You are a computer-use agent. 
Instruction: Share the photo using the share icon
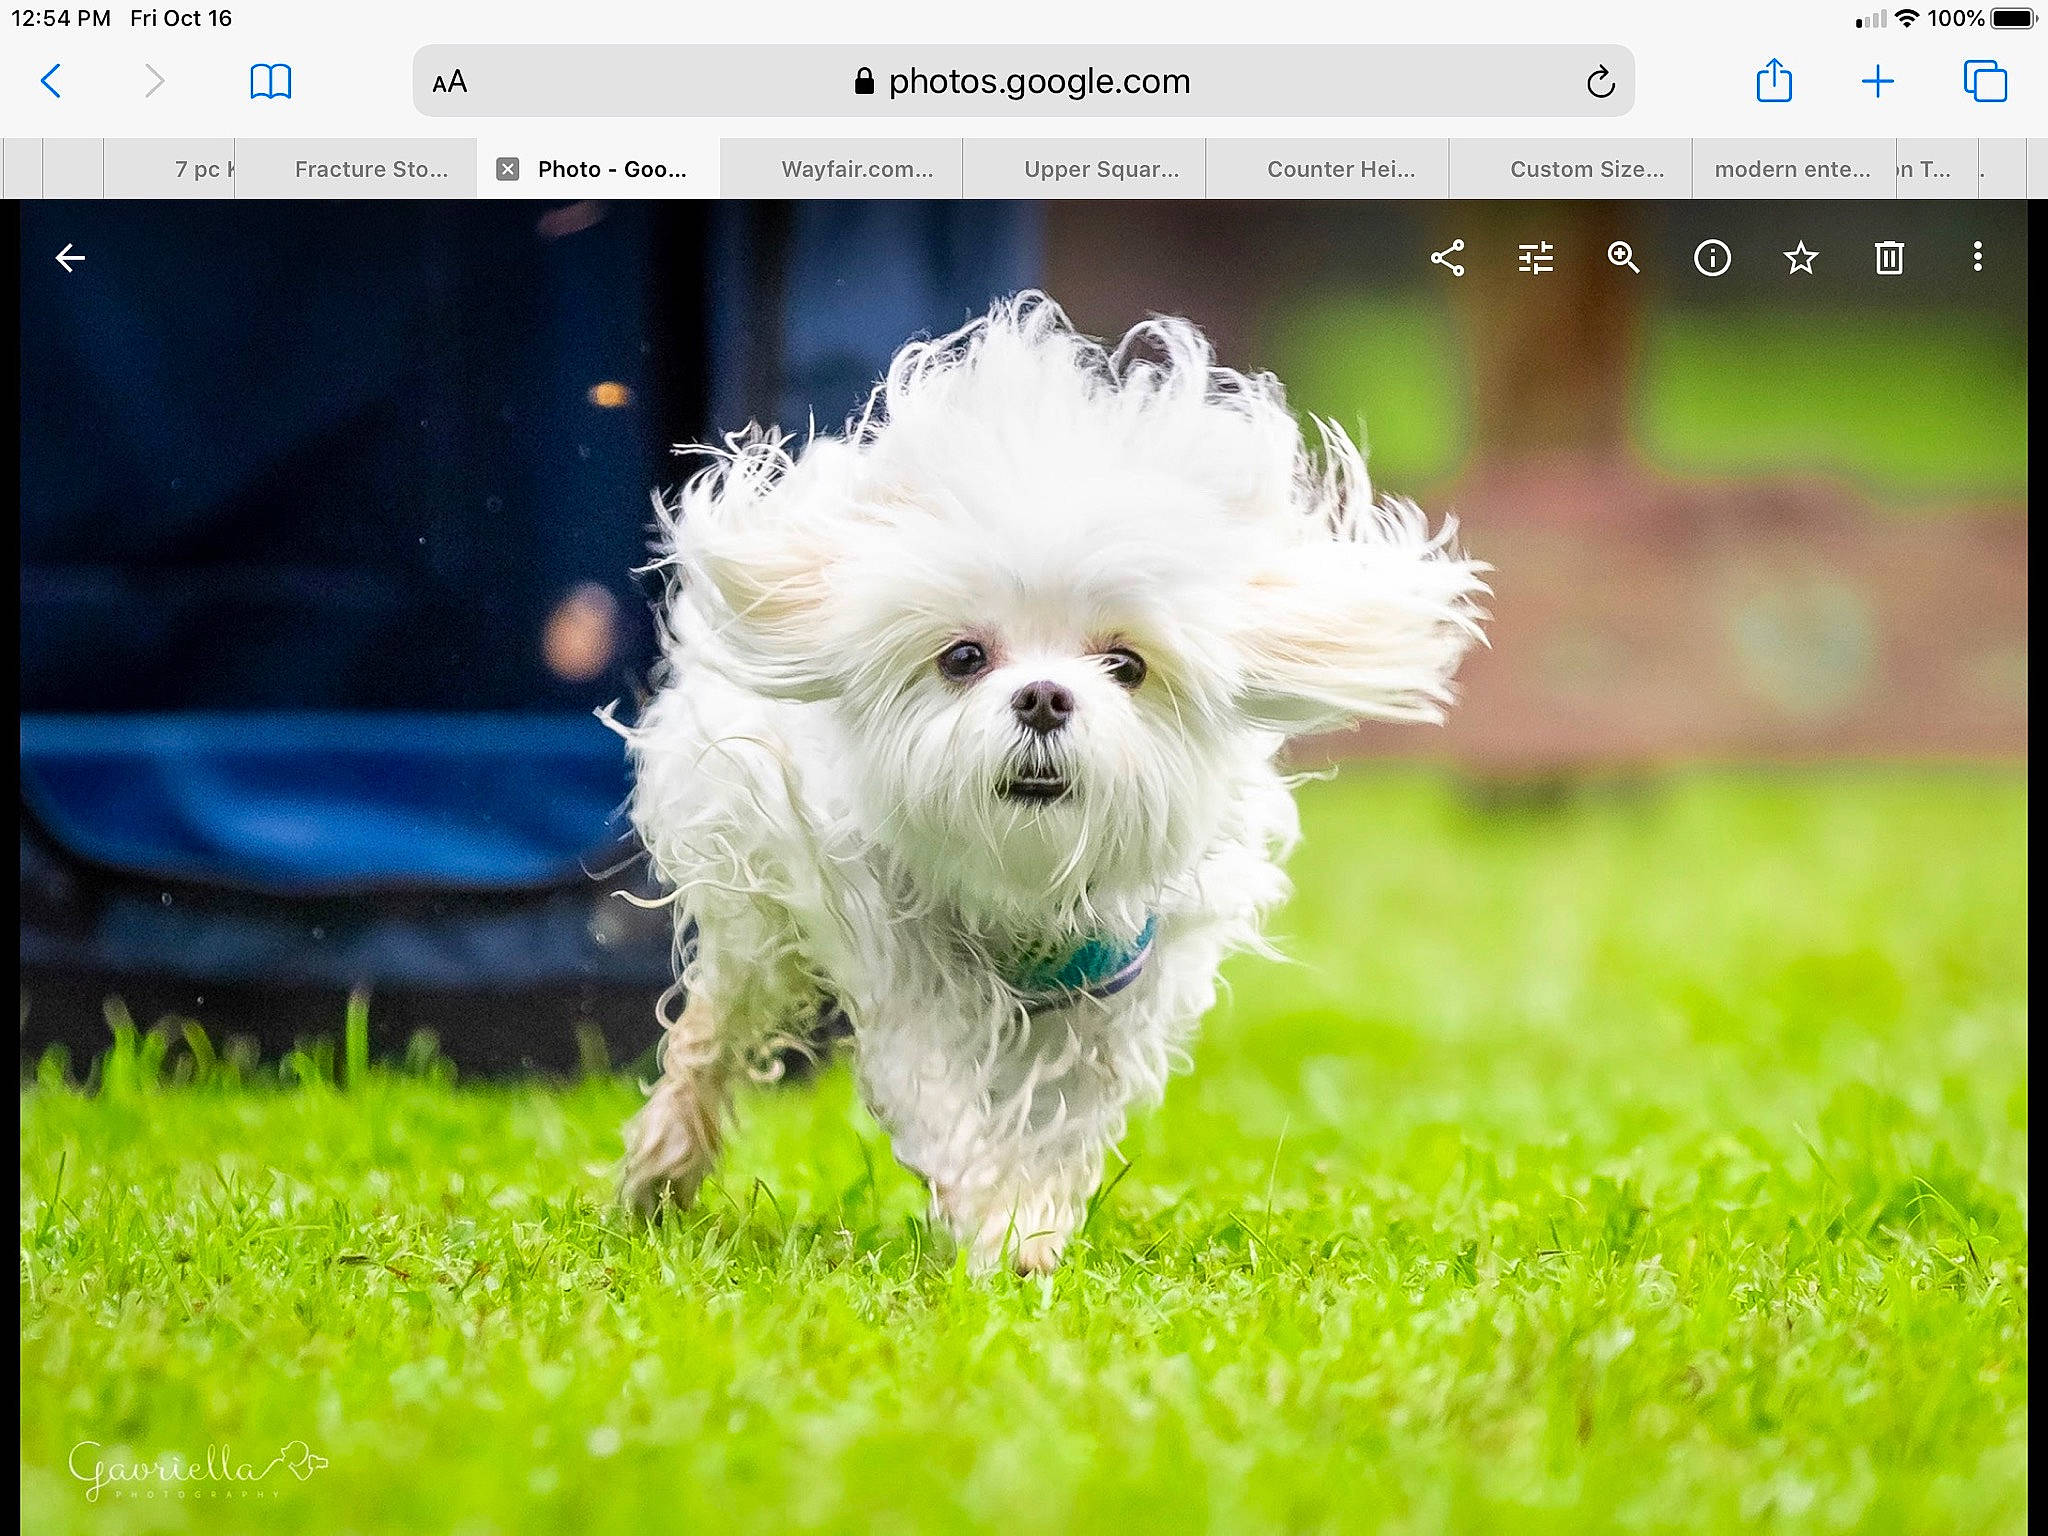(1448, 258)
